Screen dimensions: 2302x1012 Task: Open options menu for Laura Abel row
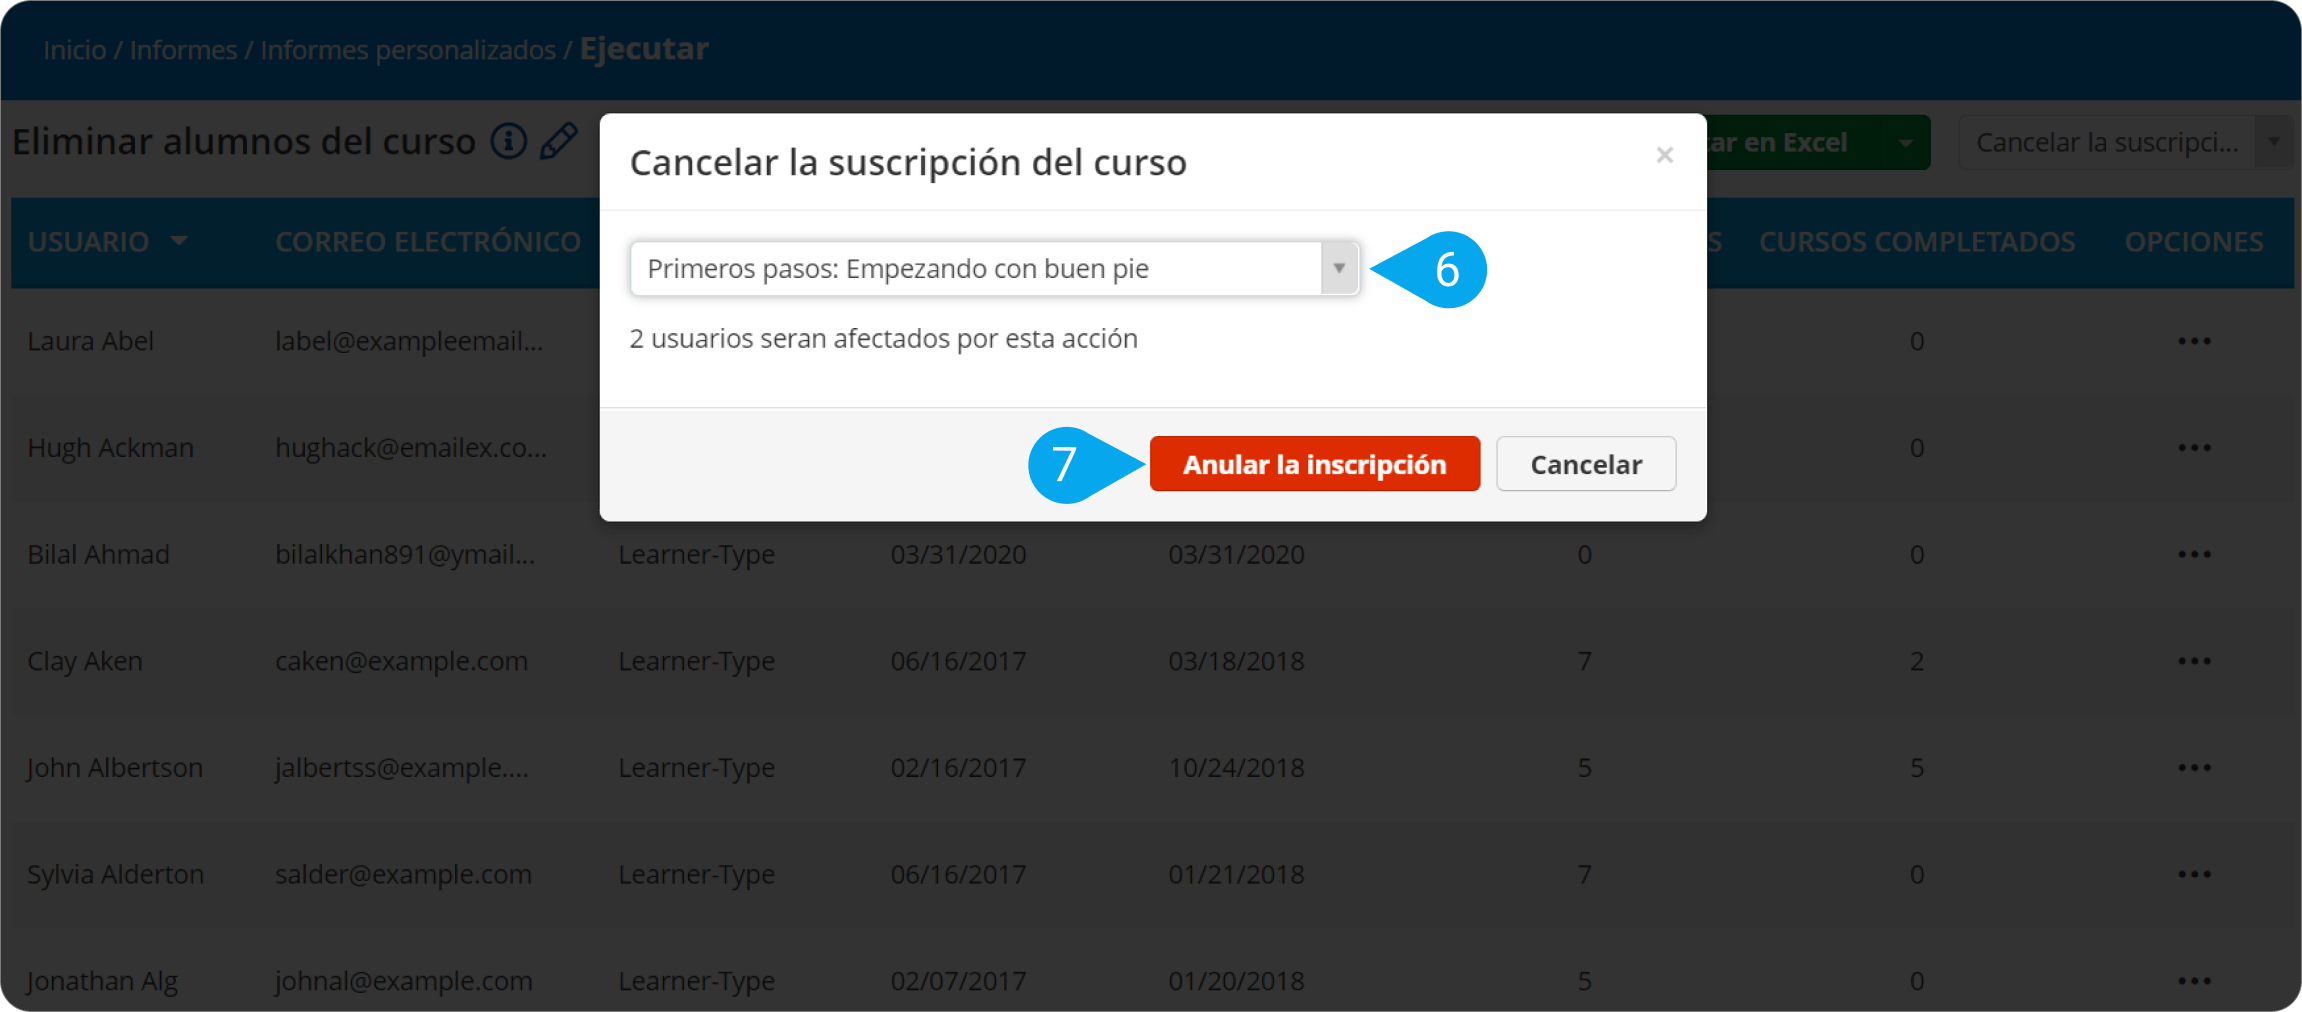(x=2194, y=341)
